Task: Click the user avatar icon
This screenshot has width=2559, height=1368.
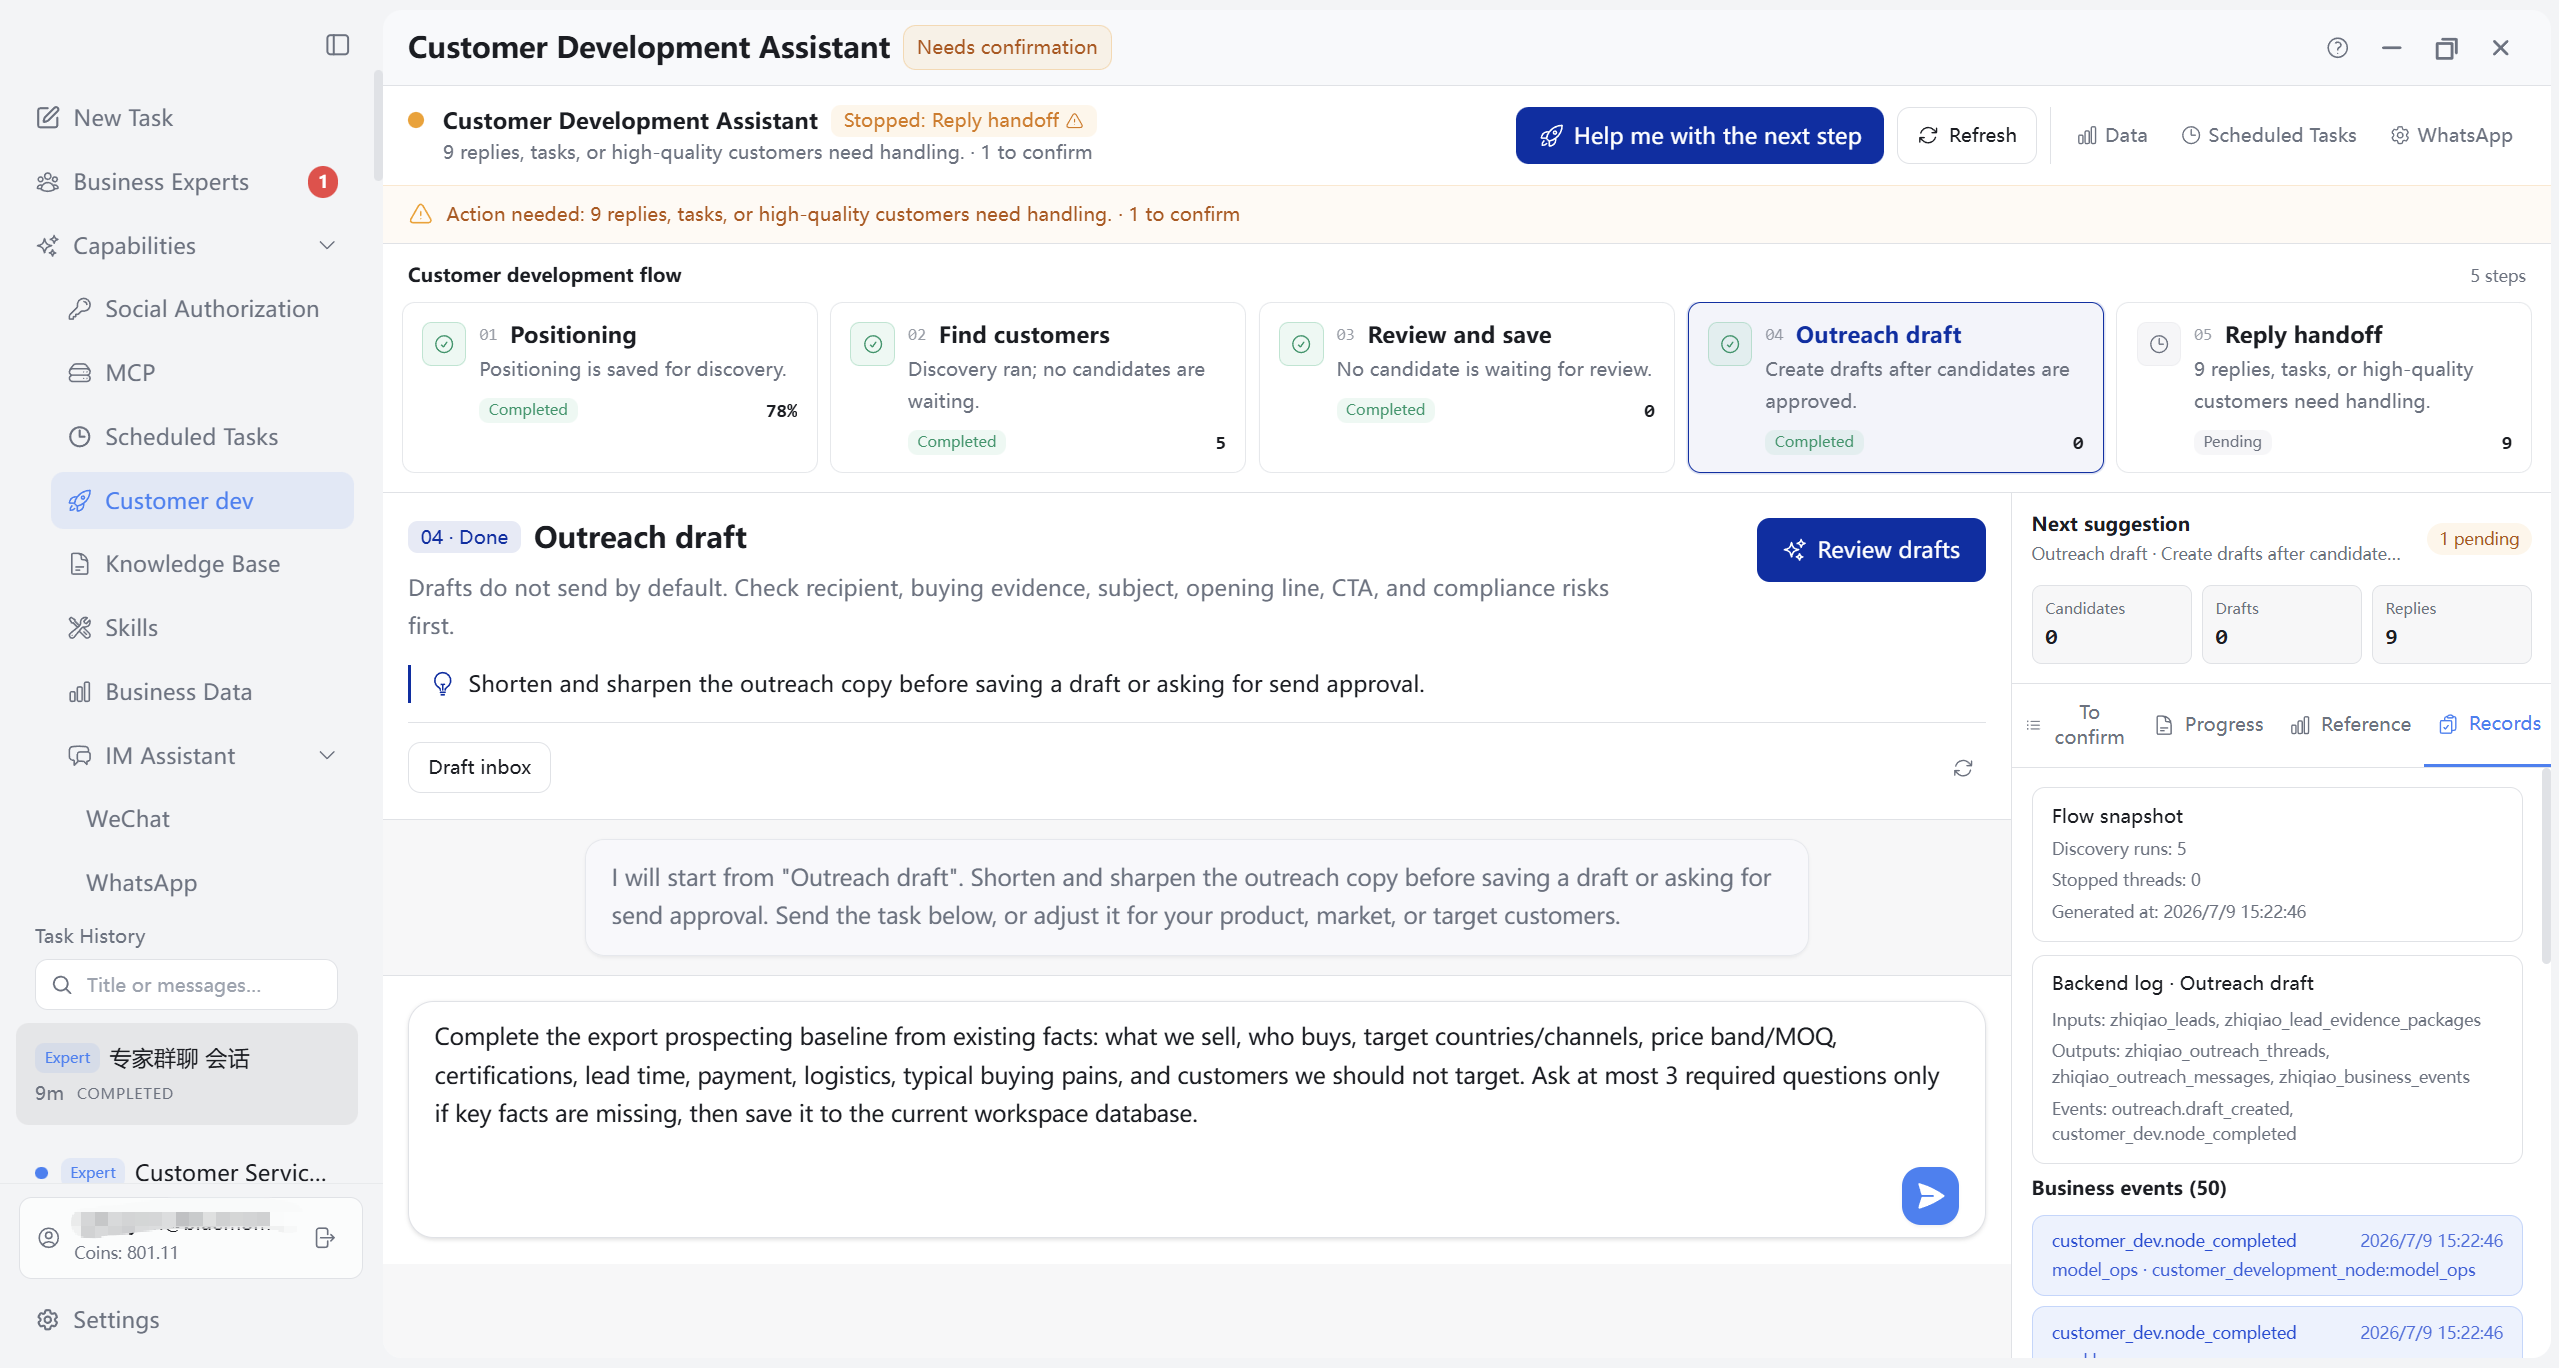Action: pos(48,1238)
